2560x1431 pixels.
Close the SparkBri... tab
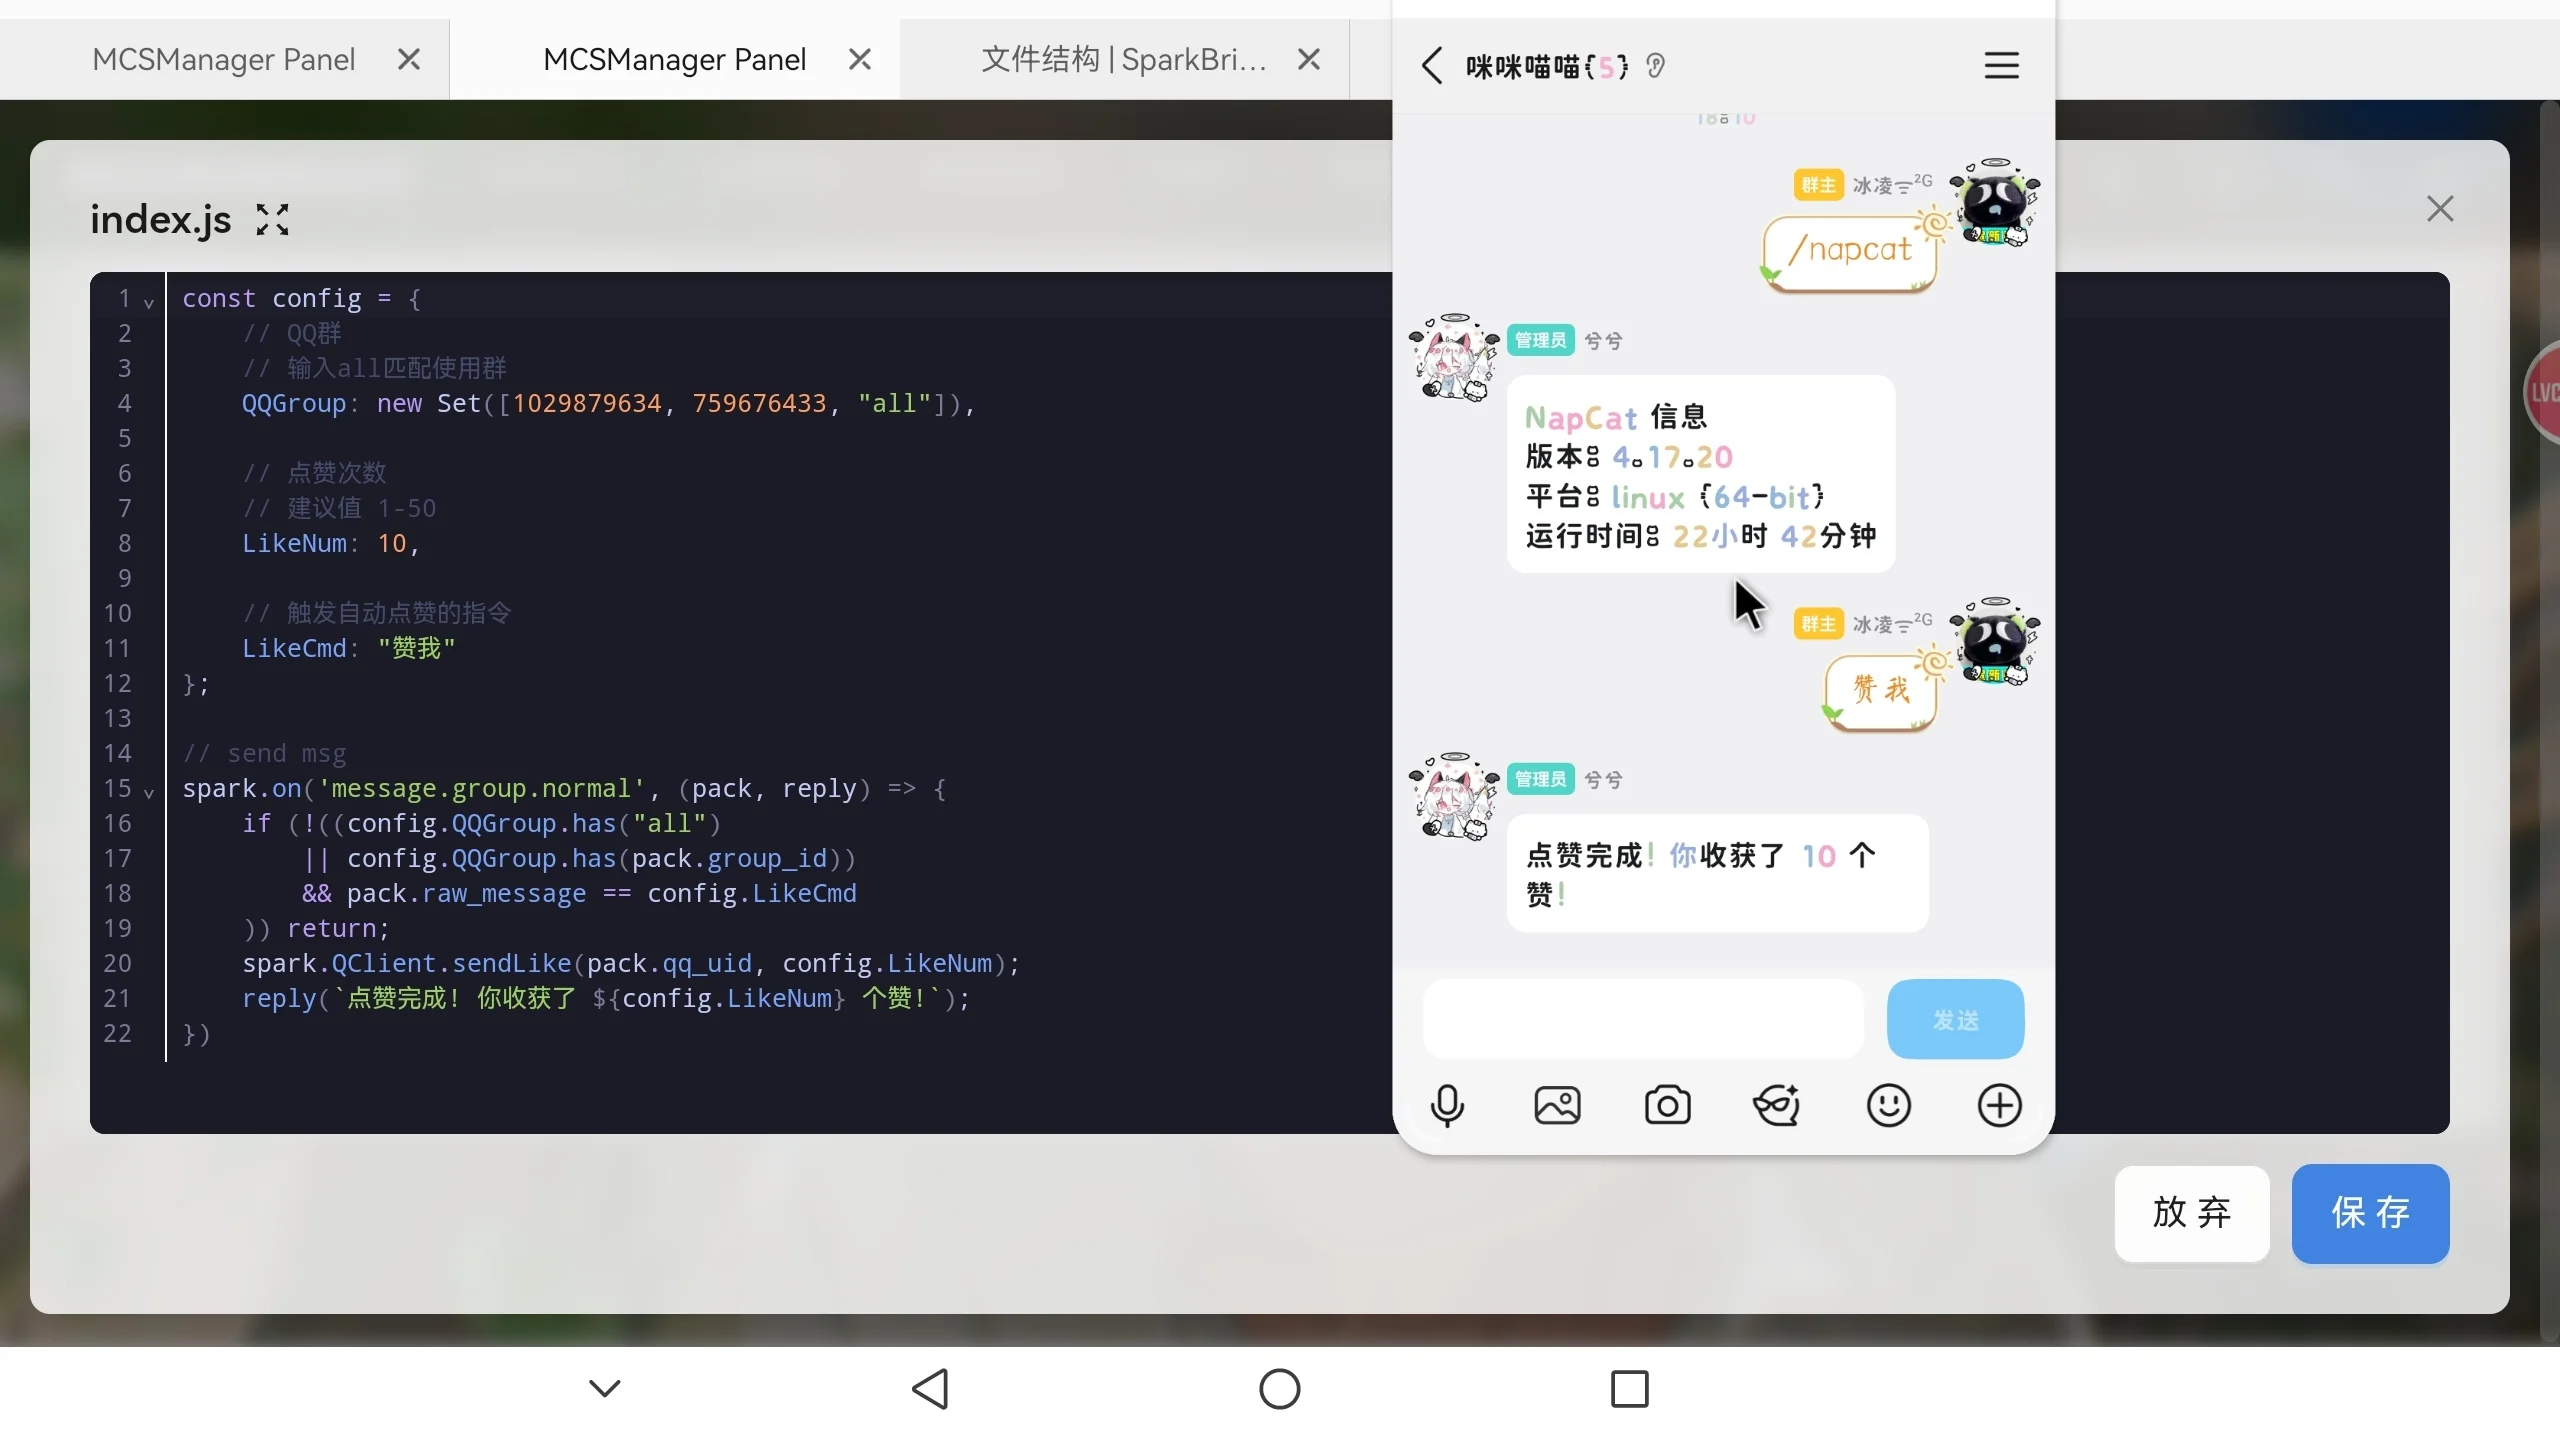[1308, 60]
